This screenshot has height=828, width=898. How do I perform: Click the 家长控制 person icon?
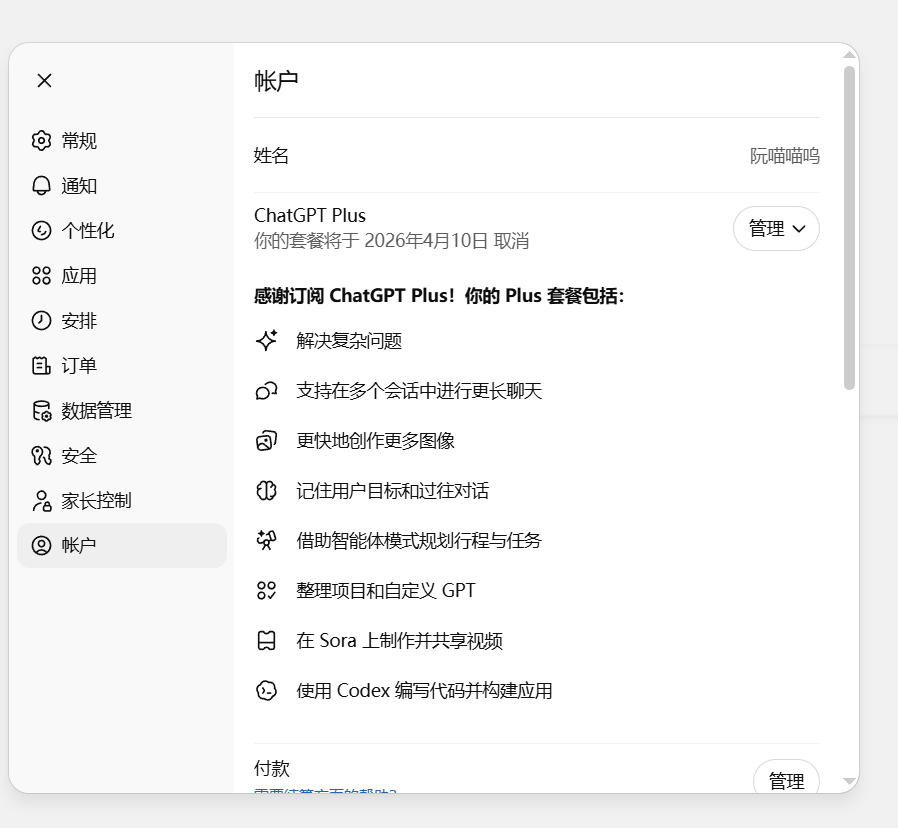(x=41, y=501)
